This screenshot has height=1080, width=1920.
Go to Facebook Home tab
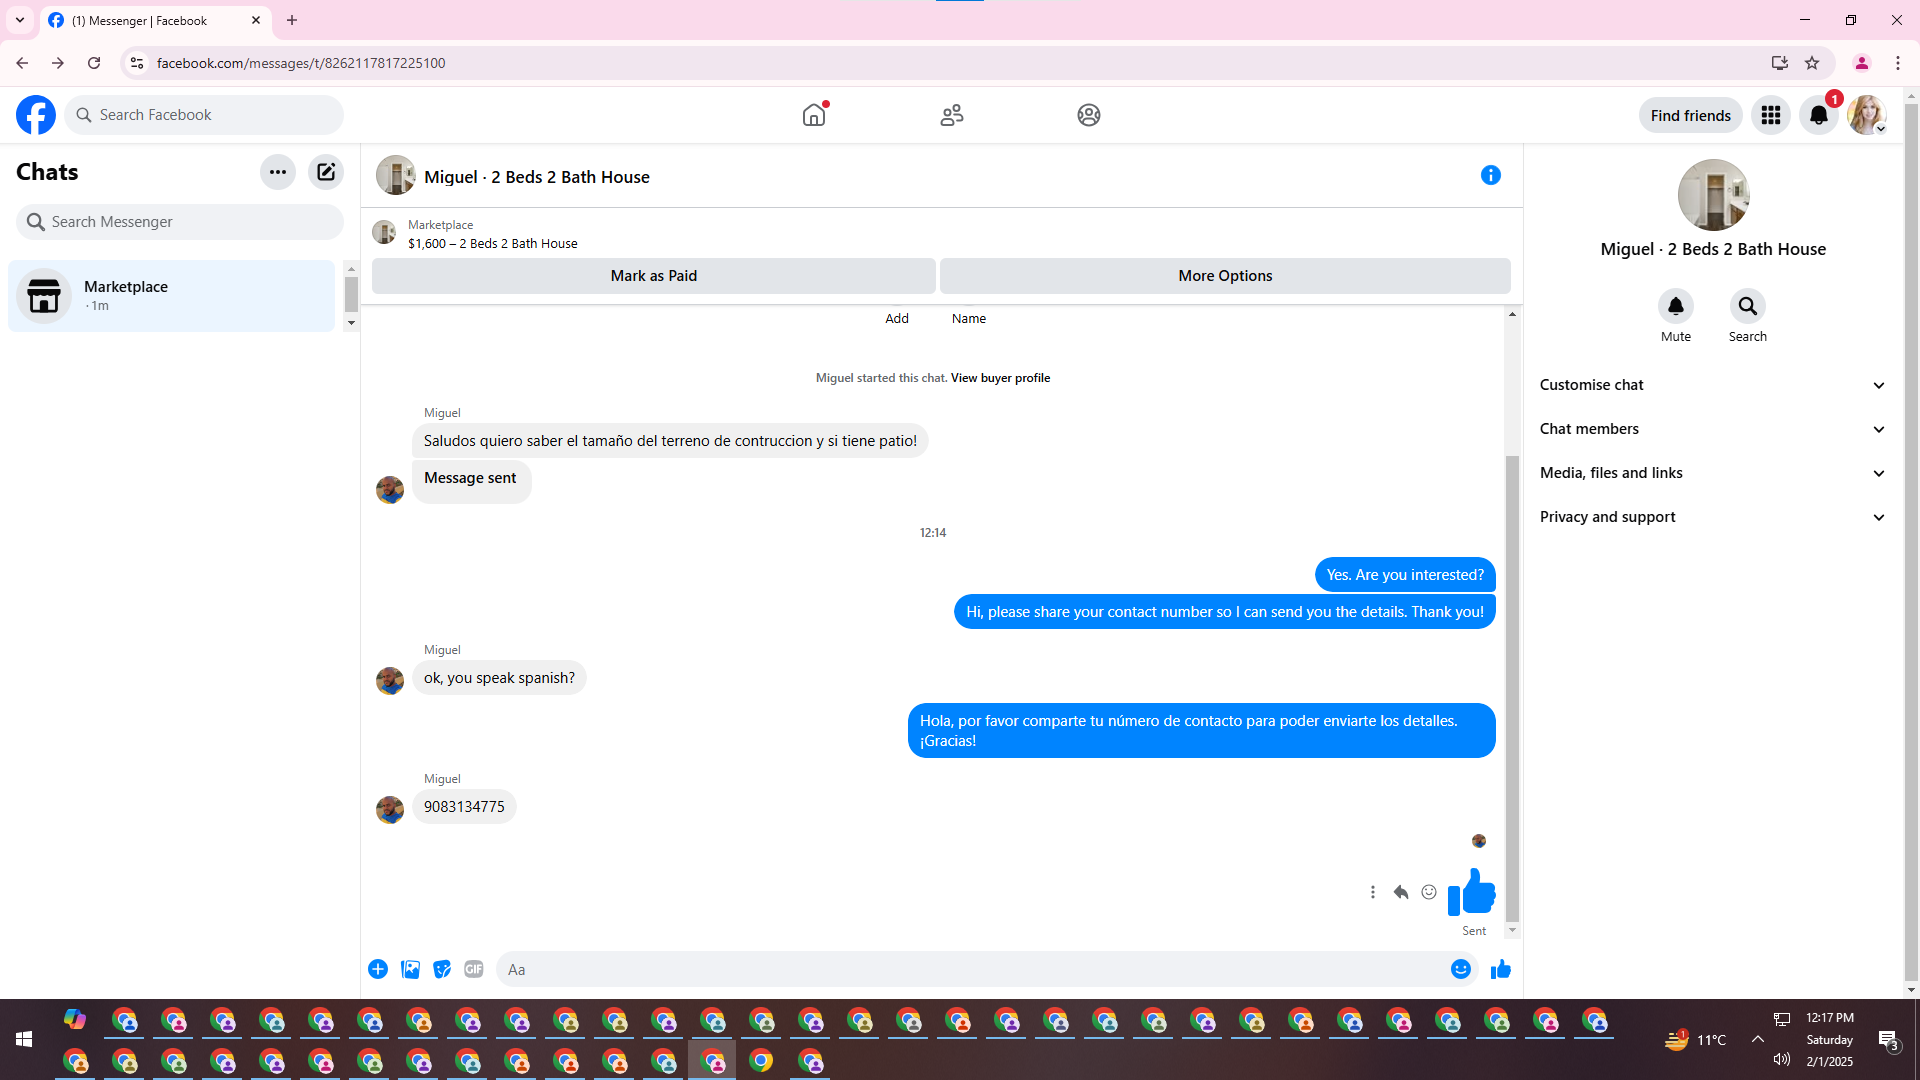814,115
